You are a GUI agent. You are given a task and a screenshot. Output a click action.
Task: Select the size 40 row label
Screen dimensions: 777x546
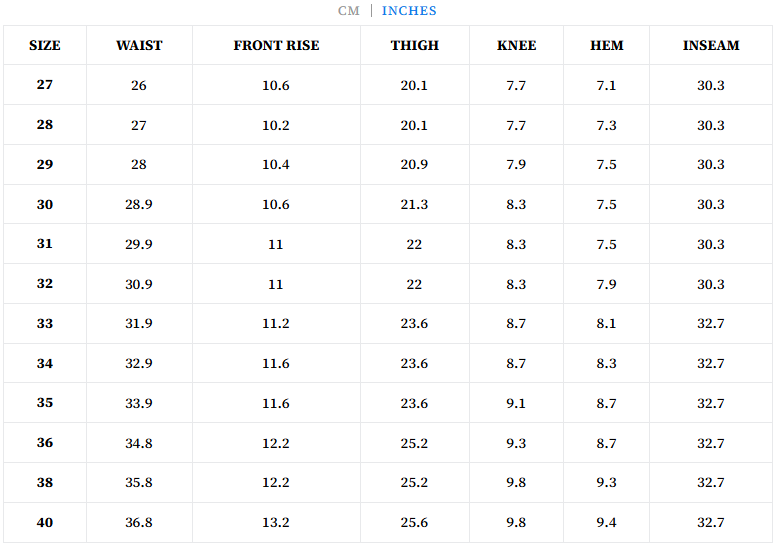(45, 523)
